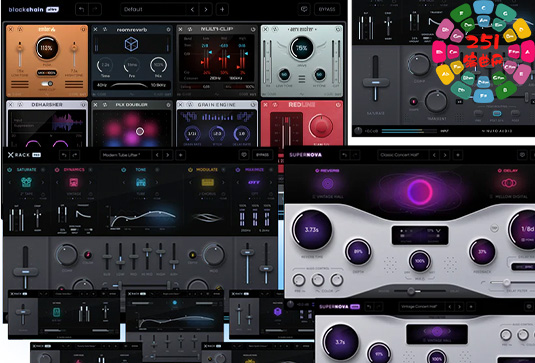Click the yellow depth button beside the MOD knob
Screen dimensions: 535x363
[193, 255]
